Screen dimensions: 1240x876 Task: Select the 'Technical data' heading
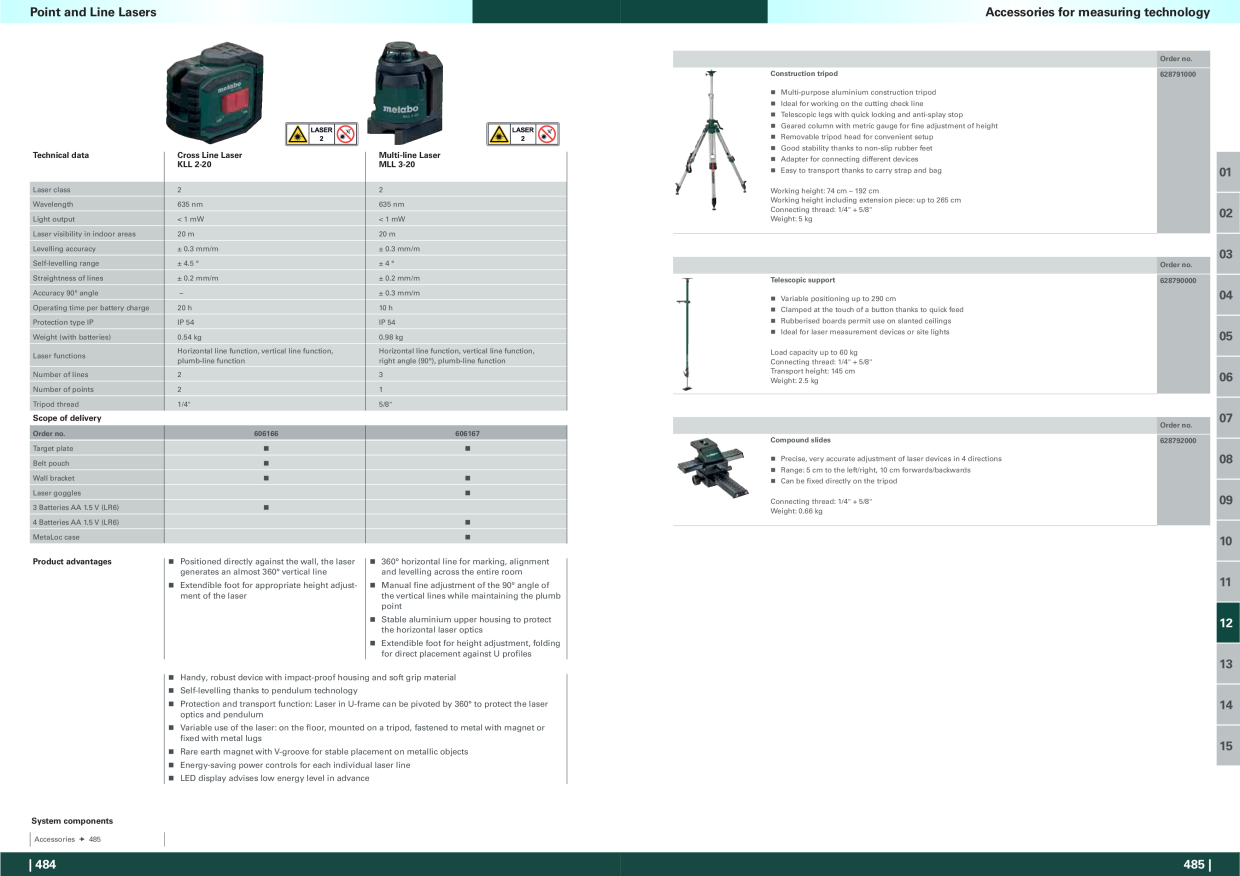(x=61, y=155)
